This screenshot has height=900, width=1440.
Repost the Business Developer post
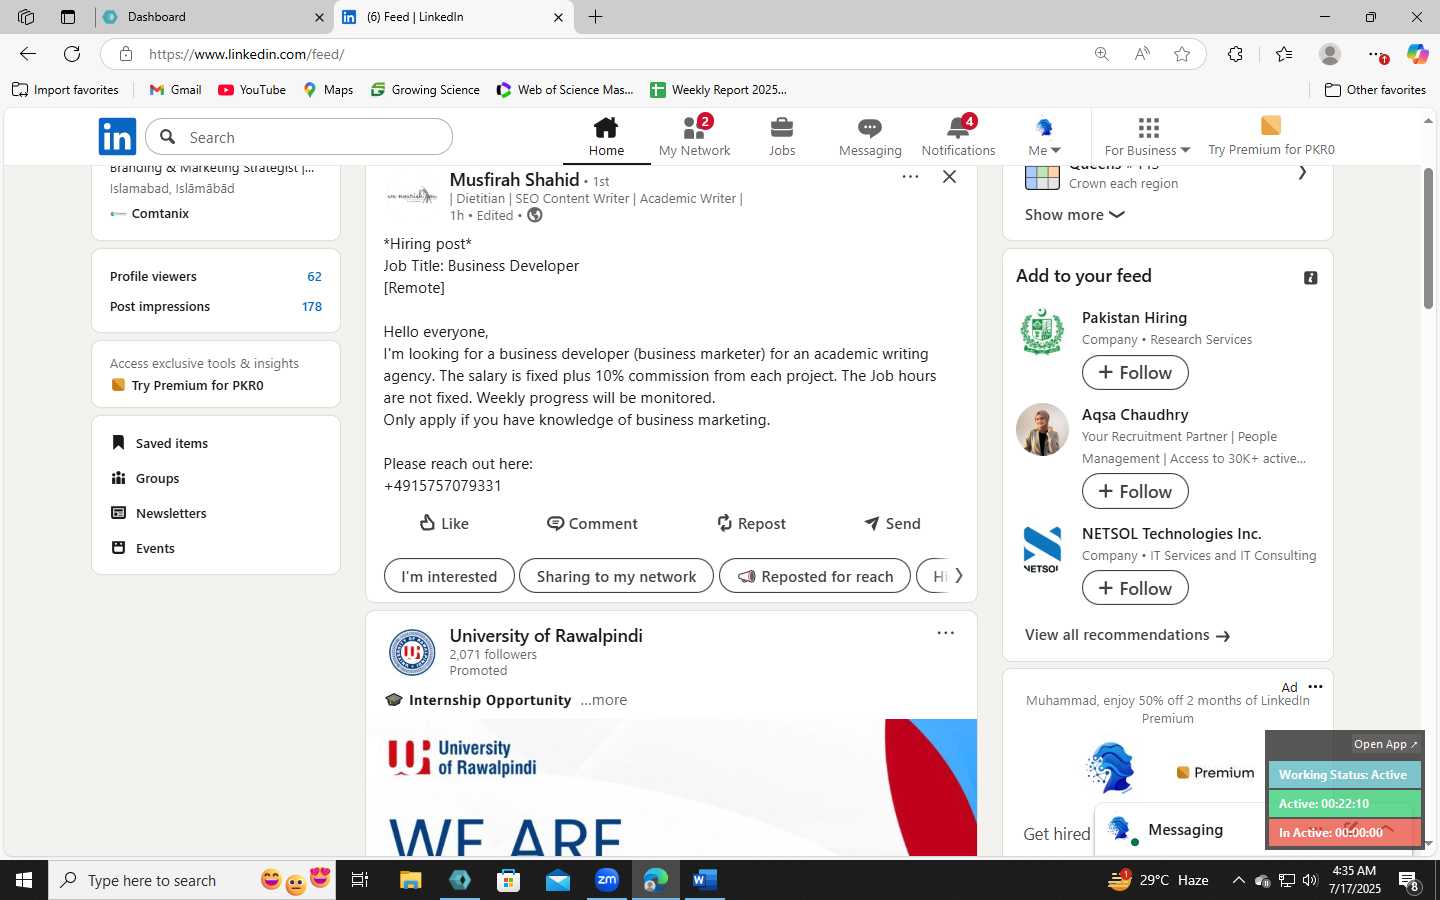click(751, 523)
